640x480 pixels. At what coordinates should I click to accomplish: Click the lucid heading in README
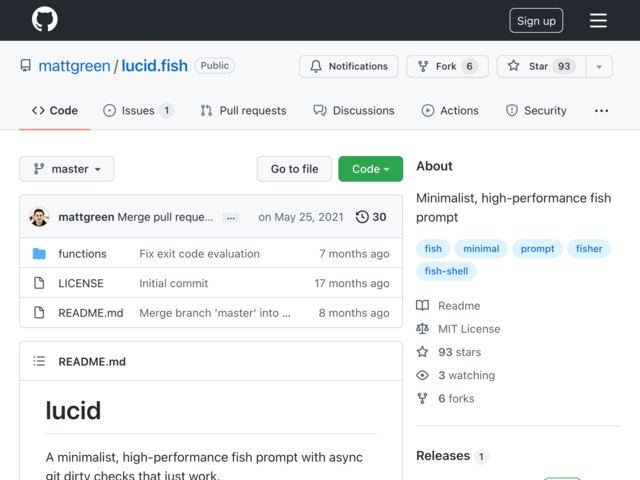pos(73,410)
